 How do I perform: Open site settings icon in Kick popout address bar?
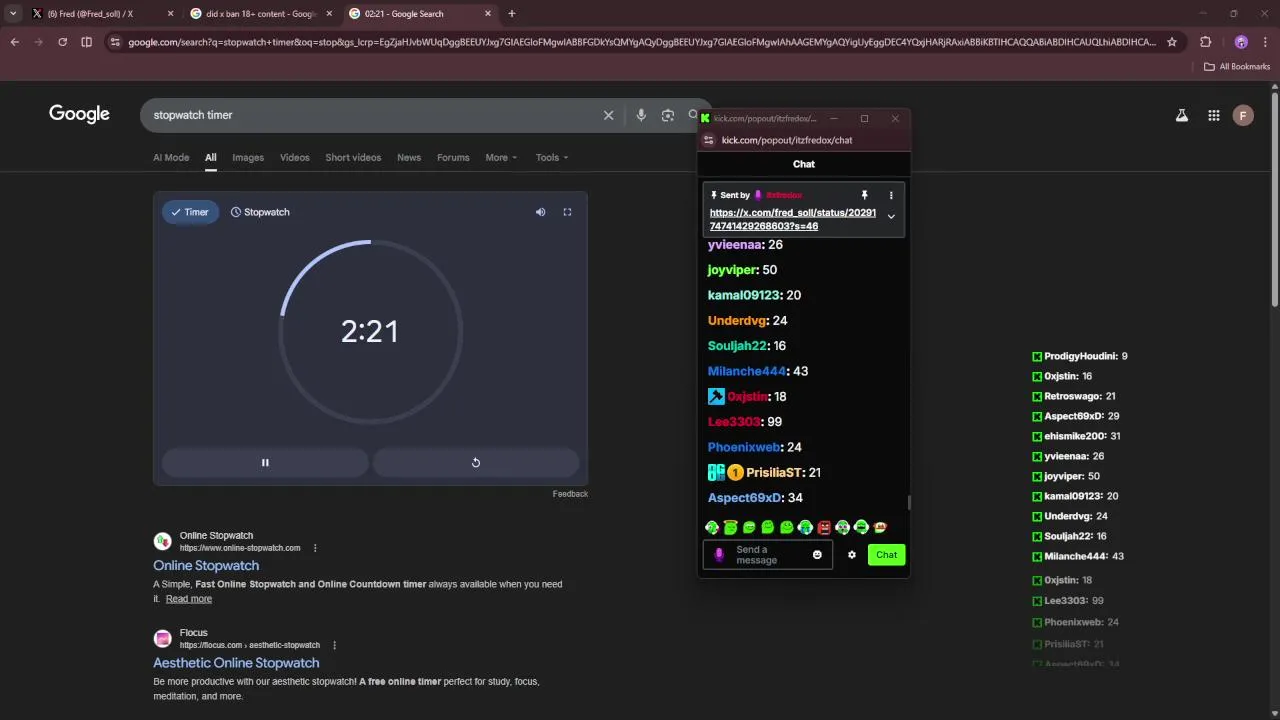point(709,140)
